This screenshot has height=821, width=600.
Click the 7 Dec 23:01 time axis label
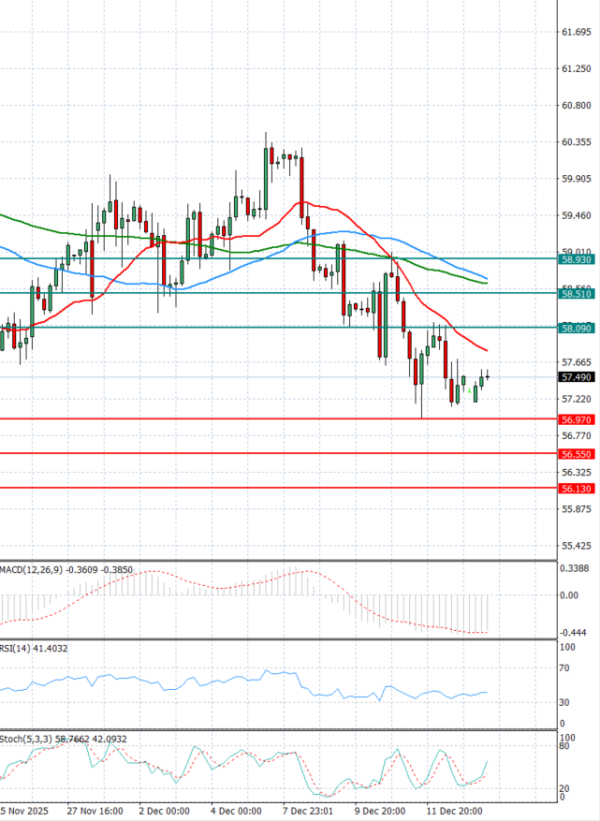pyautogui.click(x=310, y=810)
